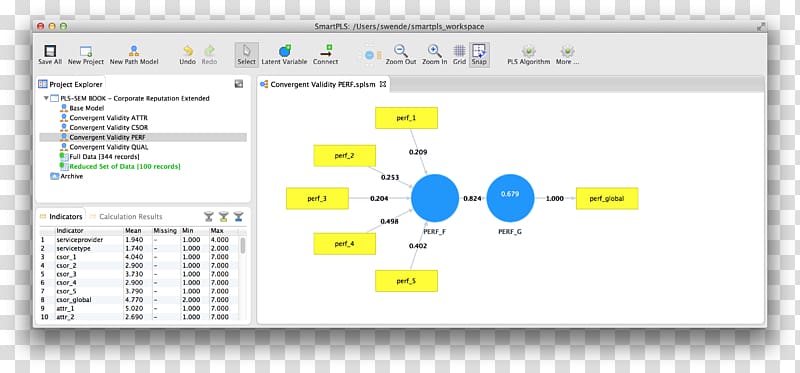Run the PLS Algorithm
Image resolution: width=800 pixels, height=373 pixels.
click(529, 51)
